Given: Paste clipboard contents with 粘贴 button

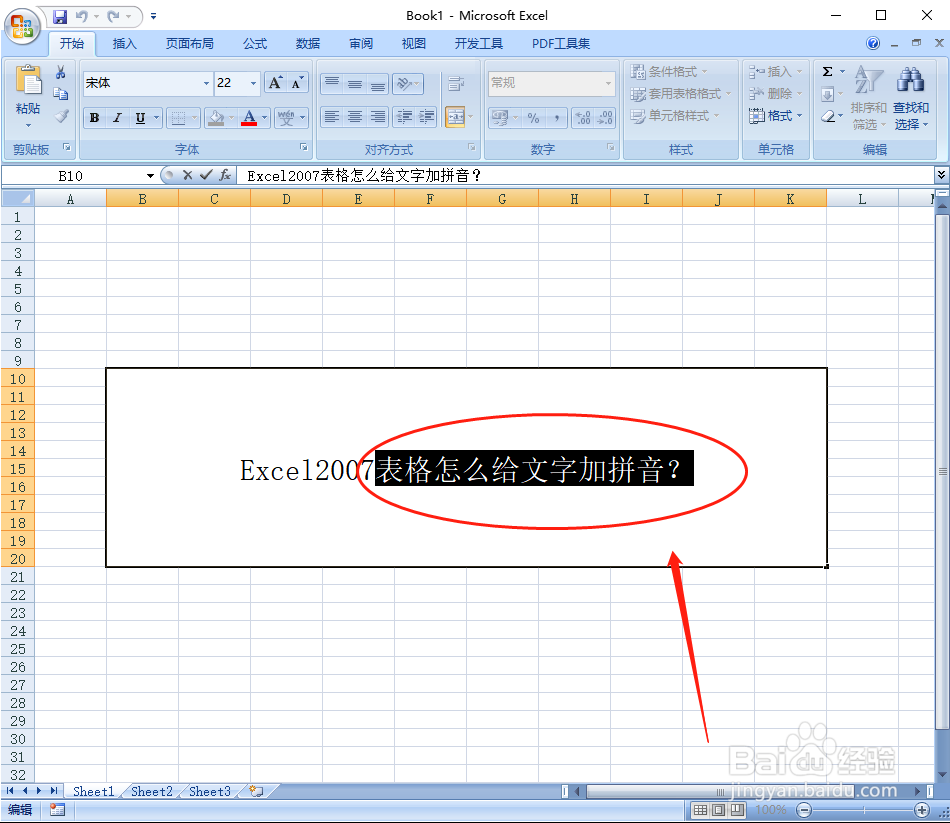Looking at the screenshot, I should (28, 96).
